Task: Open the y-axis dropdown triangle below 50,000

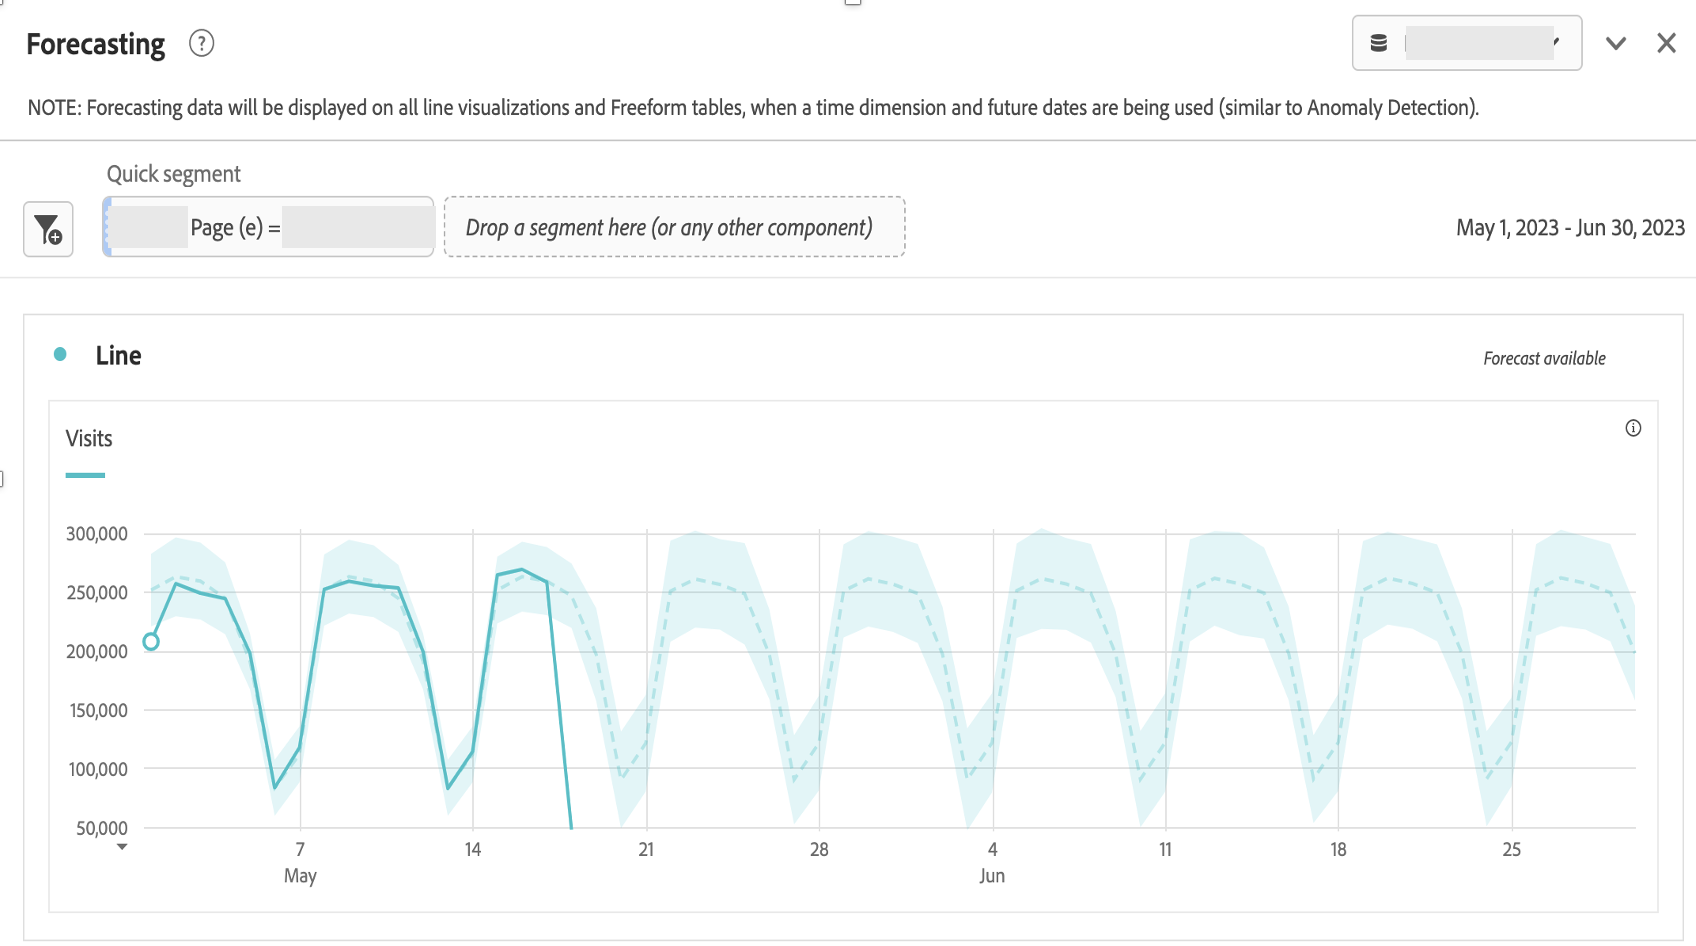Action: tap(122, 846)
